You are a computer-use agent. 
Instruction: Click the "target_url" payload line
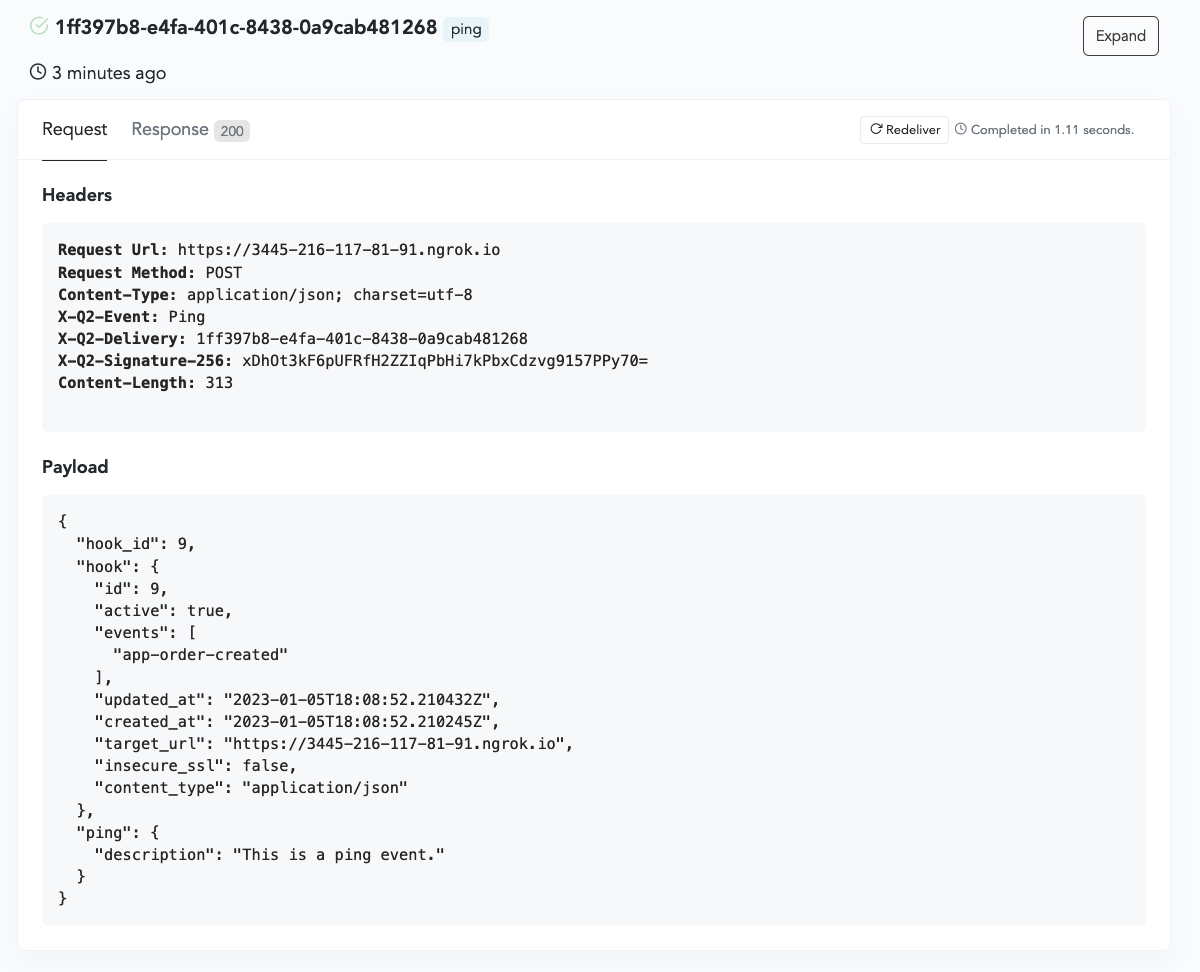click(x=334, y=744)
